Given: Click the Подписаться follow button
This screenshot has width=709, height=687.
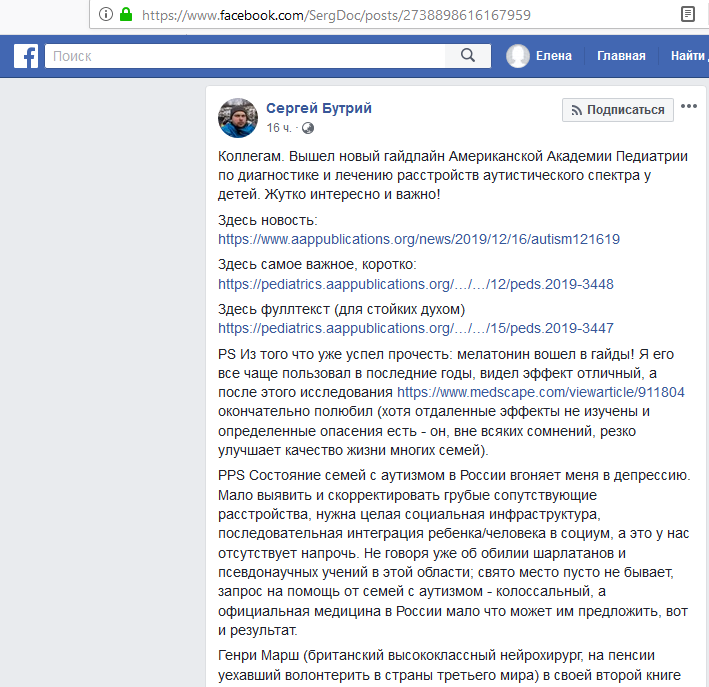Looking at the screenshot, I should 618,110.
